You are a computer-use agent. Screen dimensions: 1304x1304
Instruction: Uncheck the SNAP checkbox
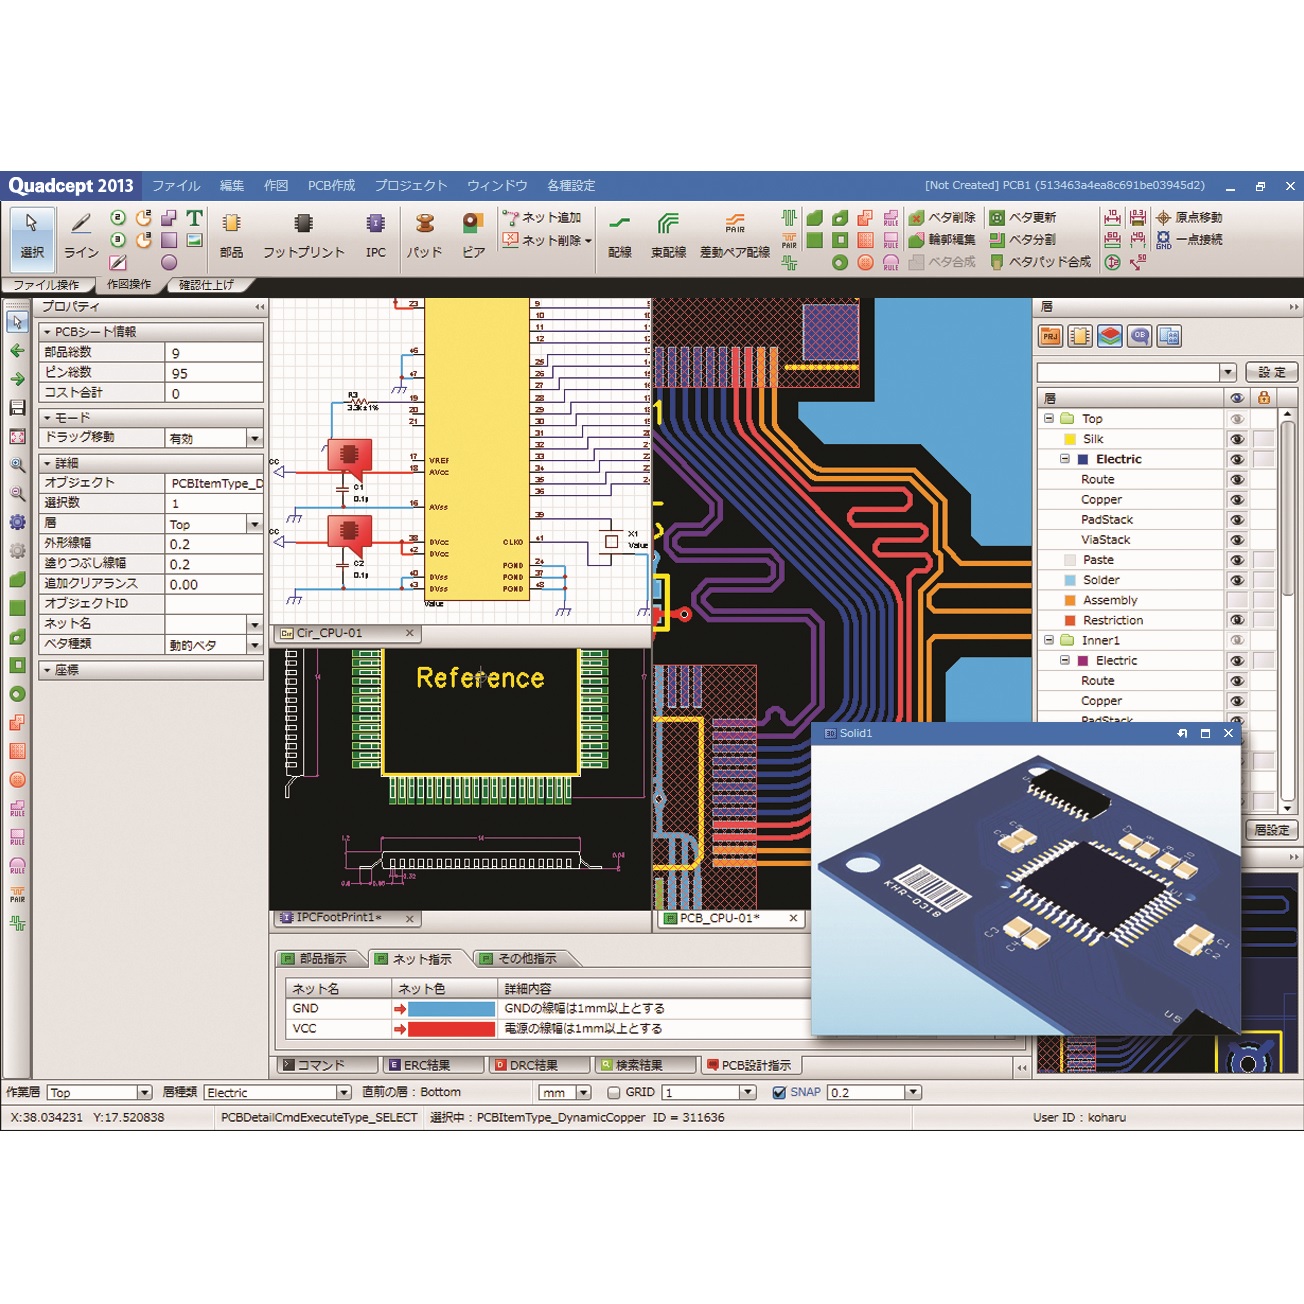click(779, 1093)
